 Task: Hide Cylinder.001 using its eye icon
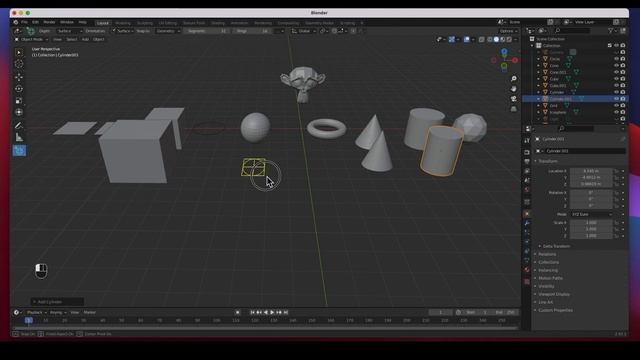point(616,99)
